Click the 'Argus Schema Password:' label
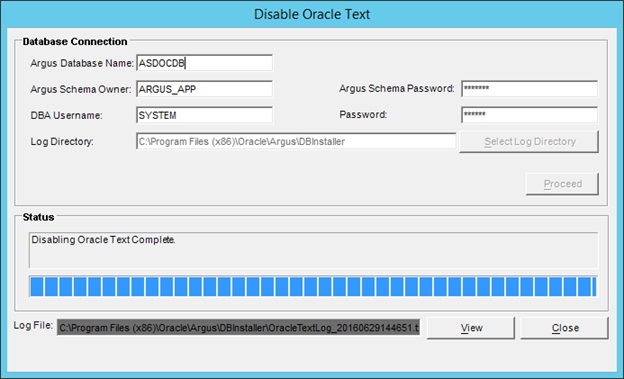The image size is (624, 379). pos(397,89)
